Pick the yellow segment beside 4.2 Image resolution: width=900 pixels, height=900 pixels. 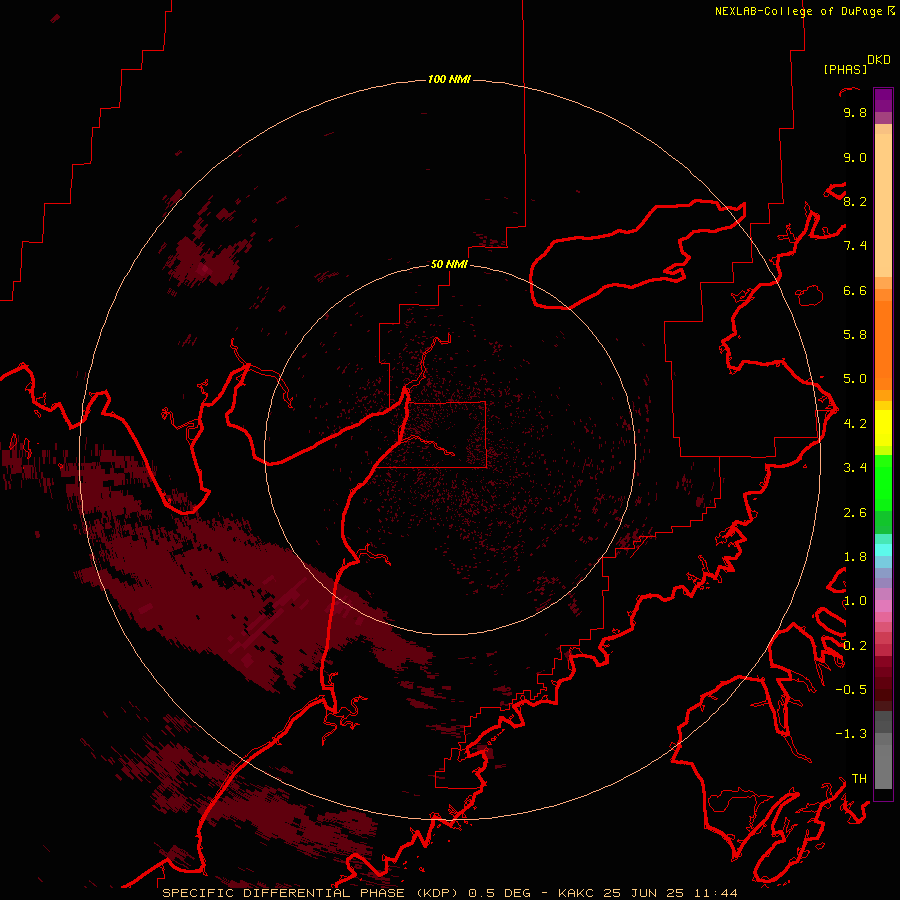(883, 428)
